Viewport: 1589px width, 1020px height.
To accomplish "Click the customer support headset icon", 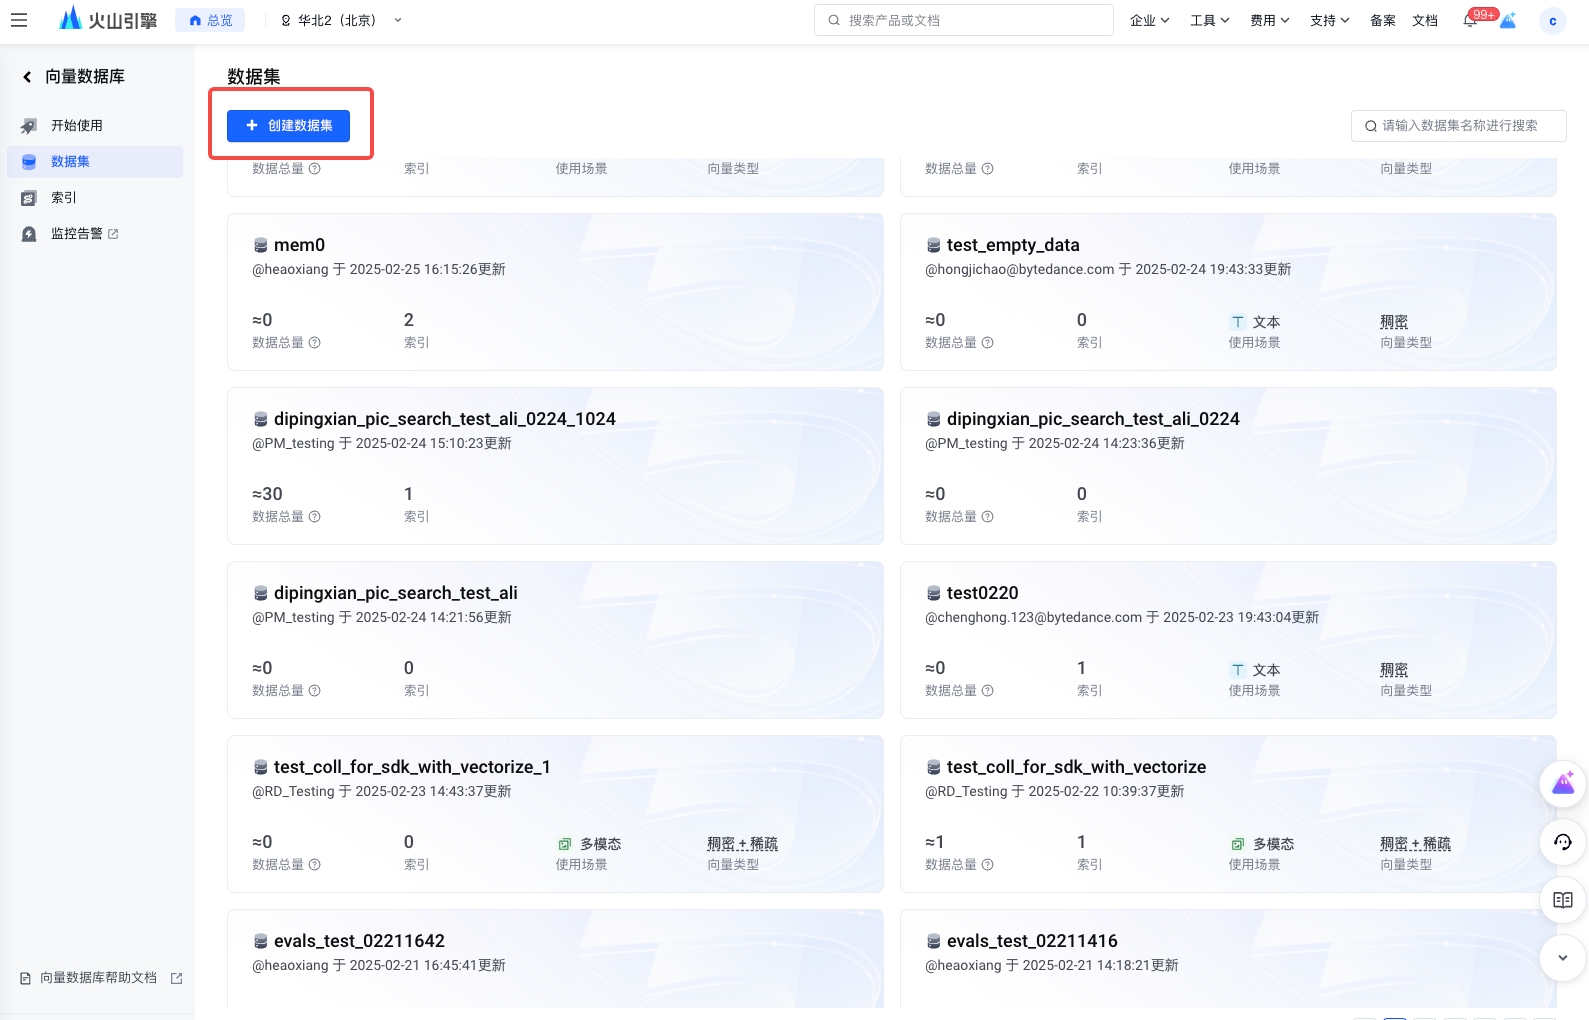I will [x=1562, y=842].
